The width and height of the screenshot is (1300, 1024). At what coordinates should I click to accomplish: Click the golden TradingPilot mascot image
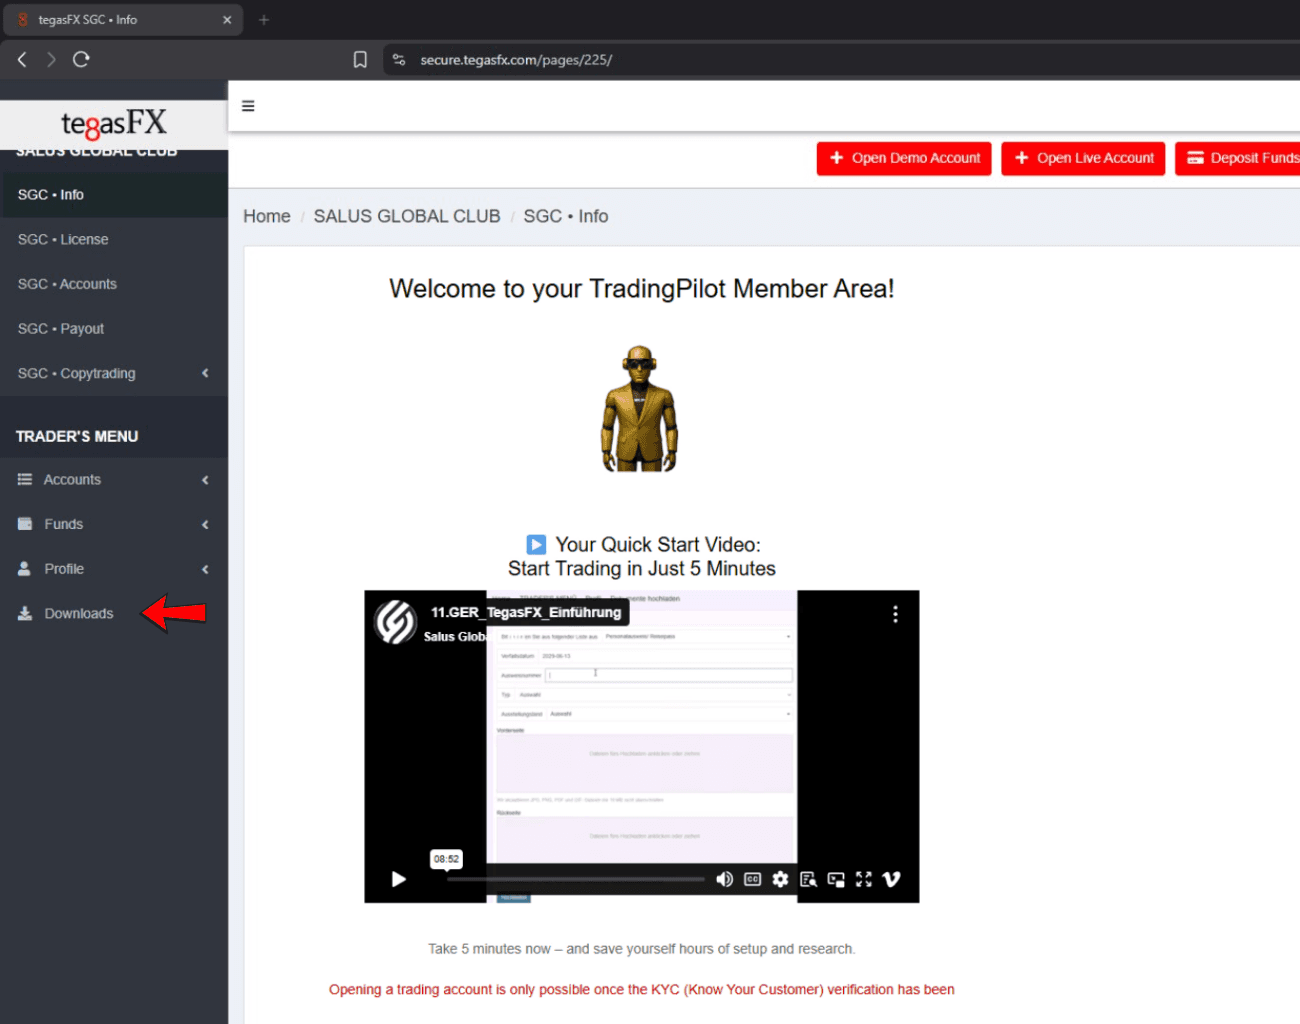[639, 409]
